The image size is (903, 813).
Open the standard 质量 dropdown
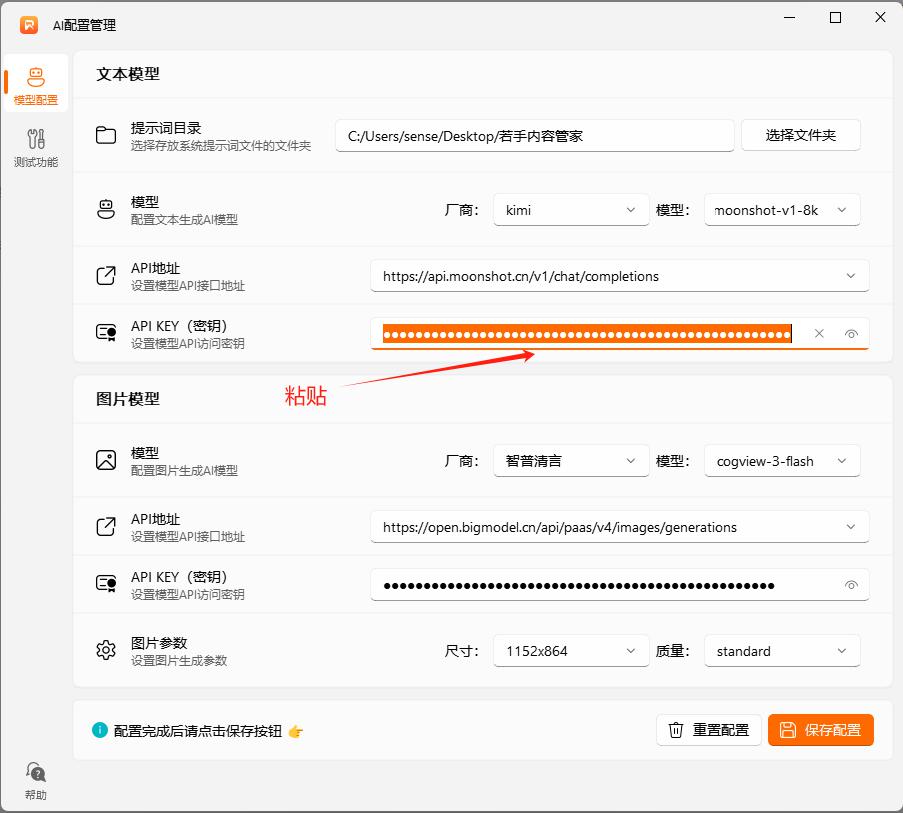pos(782,651)
